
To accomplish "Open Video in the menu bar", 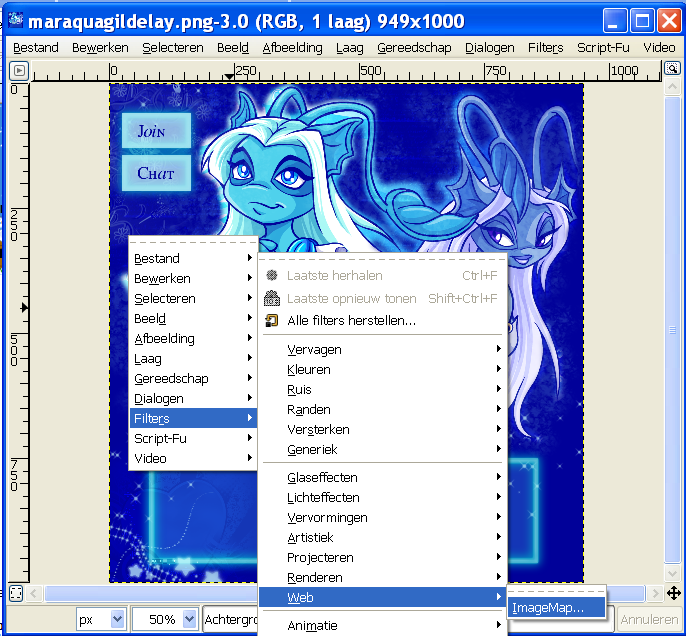I will click(x=659, y=48).
